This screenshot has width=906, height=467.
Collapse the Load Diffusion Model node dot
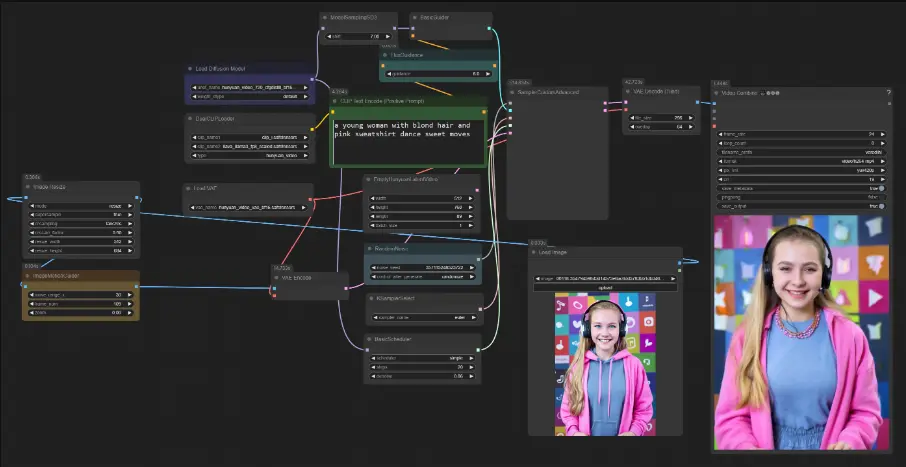[190, 69]
